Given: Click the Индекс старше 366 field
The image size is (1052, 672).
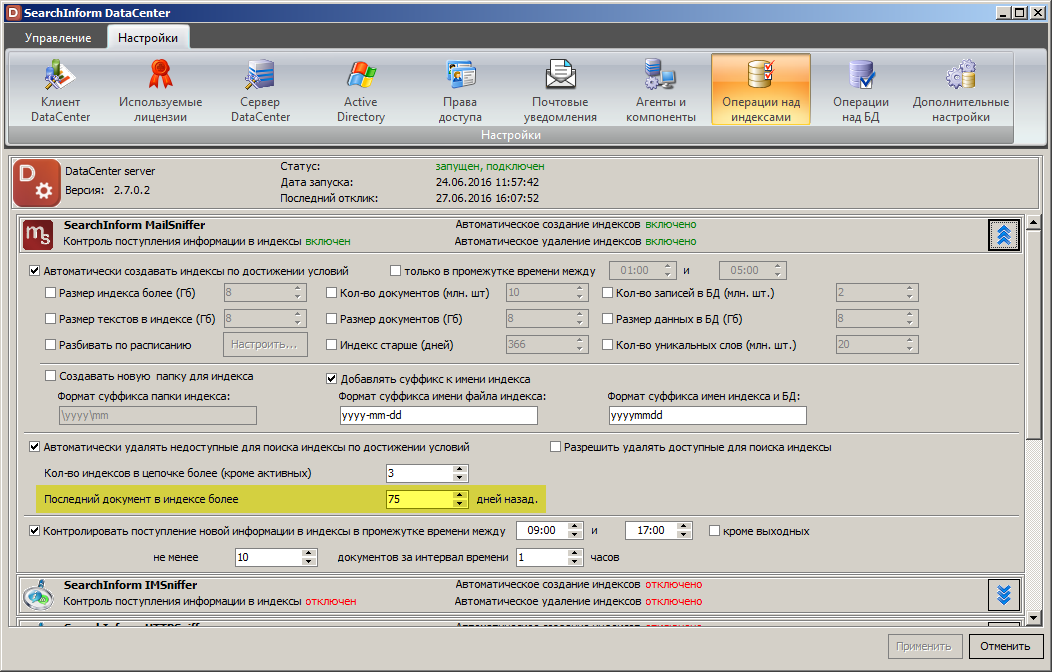Looking at the screenshot, I should pyautogui.click(x=547, y=344).
